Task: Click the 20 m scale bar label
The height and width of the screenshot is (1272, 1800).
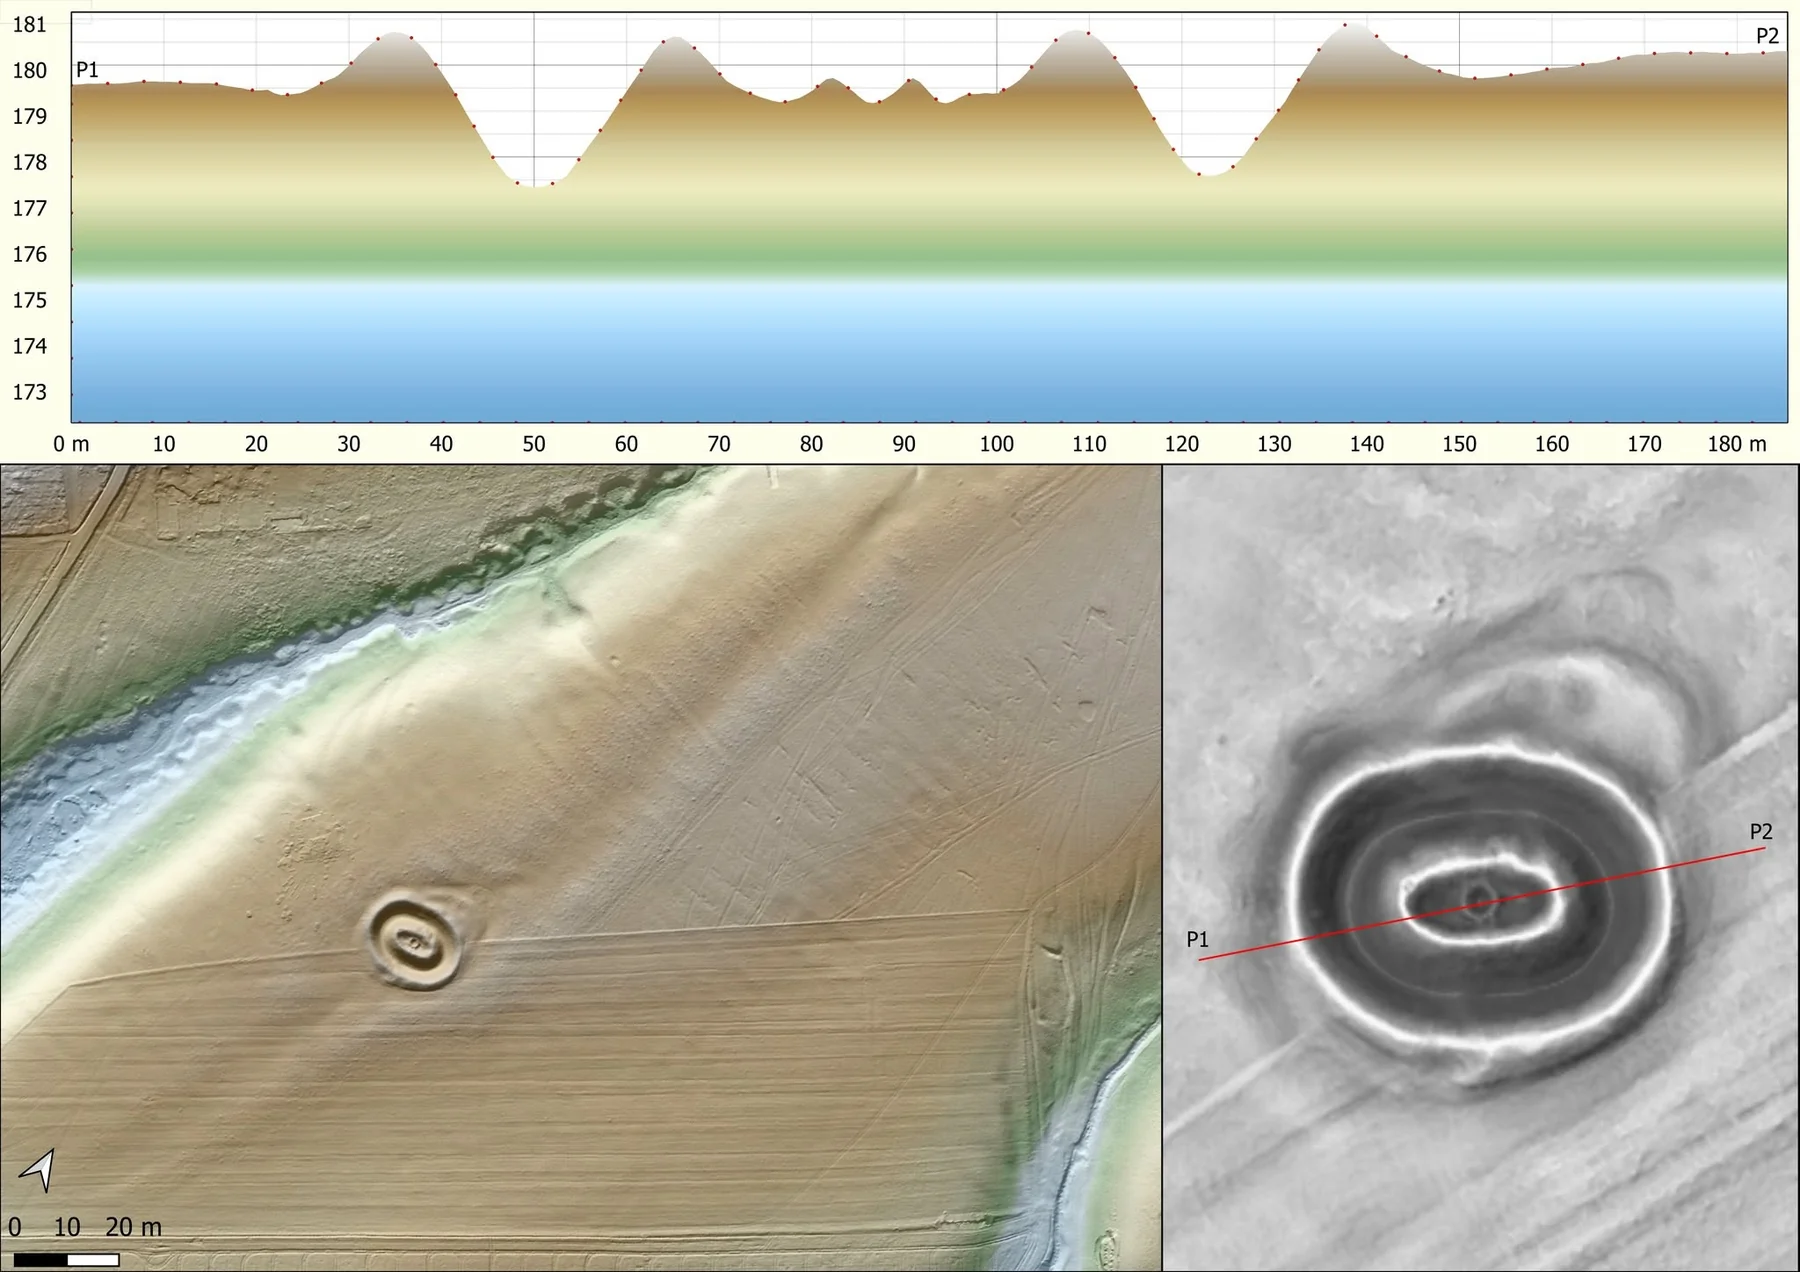Action: click(x=134, y=1227)
